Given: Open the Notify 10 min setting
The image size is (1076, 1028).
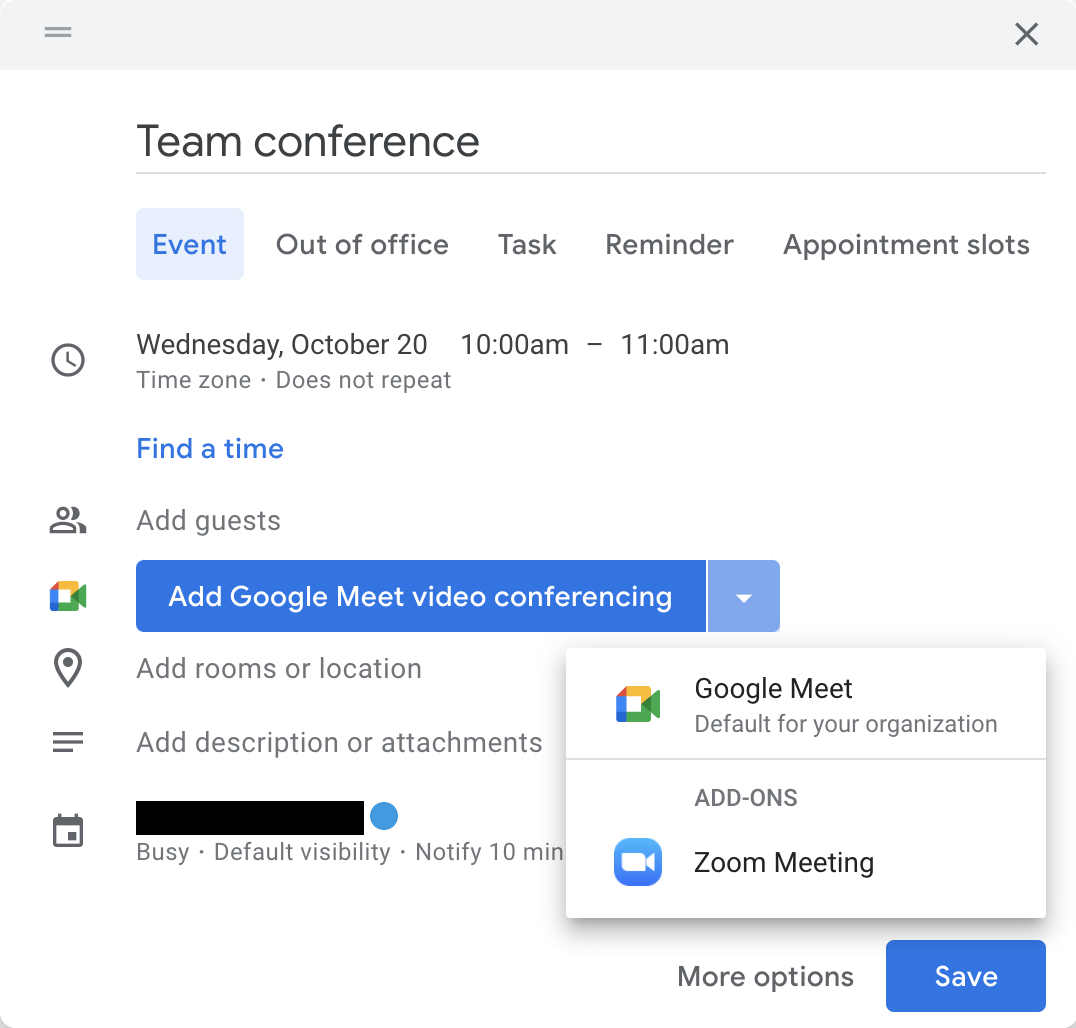Looking at the screenshot, I should (489, 852).
